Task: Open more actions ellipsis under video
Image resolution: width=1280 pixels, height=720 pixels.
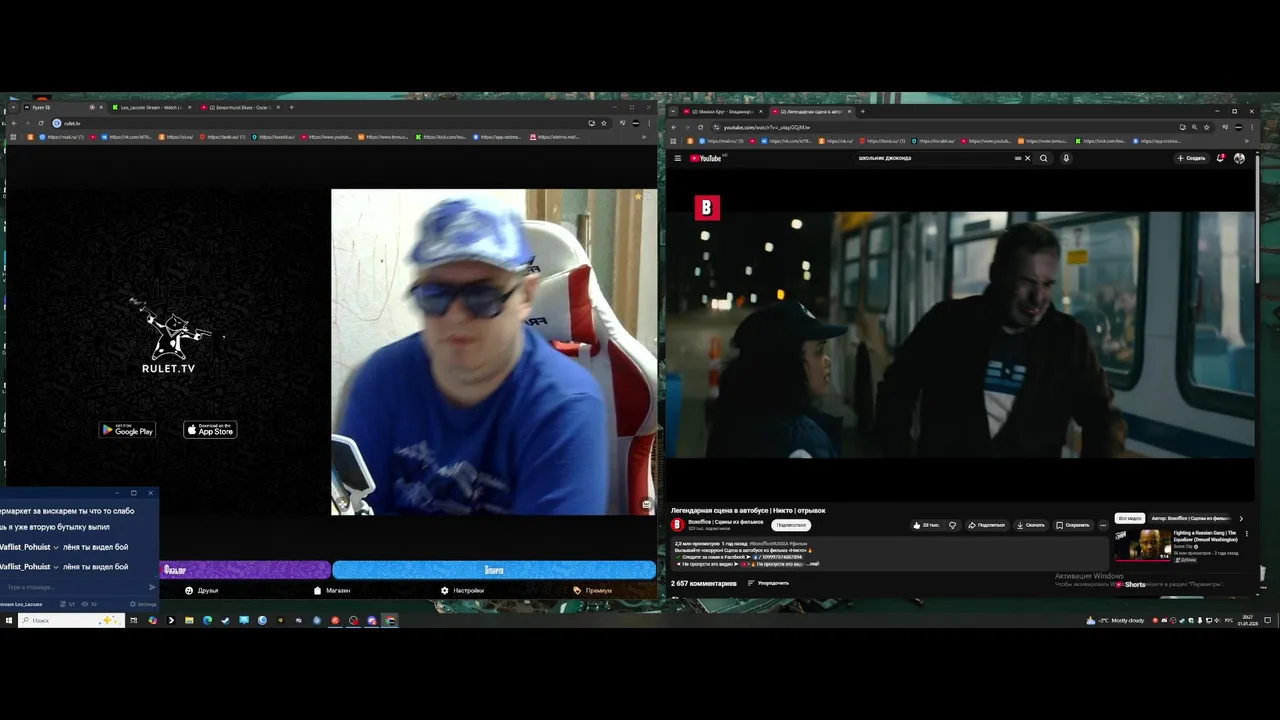Action: point(1103,525)
